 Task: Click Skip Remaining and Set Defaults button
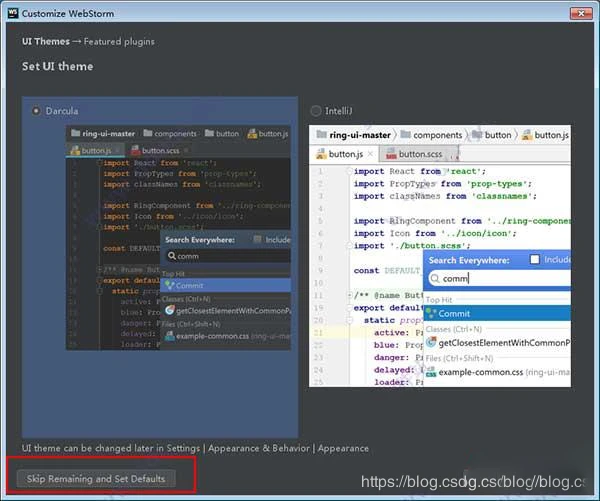pyautogui.click(x=96, y=479)
